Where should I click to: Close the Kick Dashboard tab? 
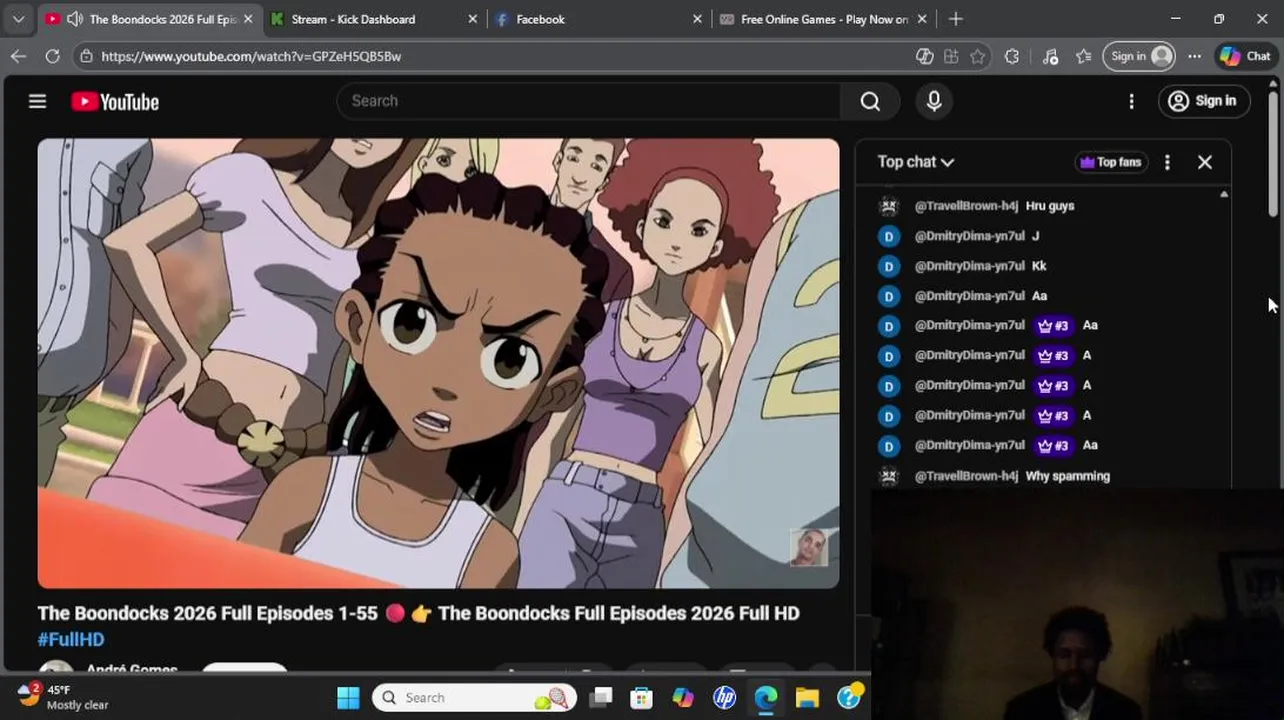[473, 19]
